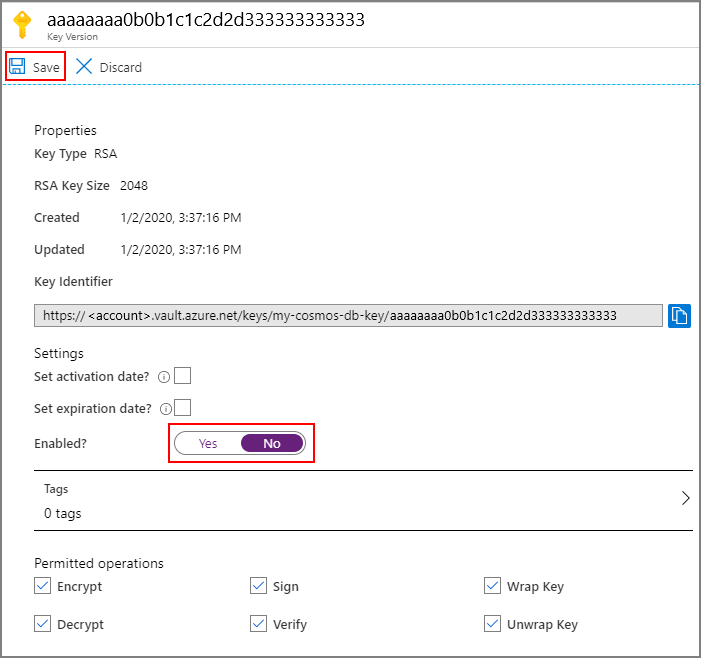This screenshot has height=658, width=701.
Task: Click the Discard button label
Action: pyautogui.click(x=121, y=67)
